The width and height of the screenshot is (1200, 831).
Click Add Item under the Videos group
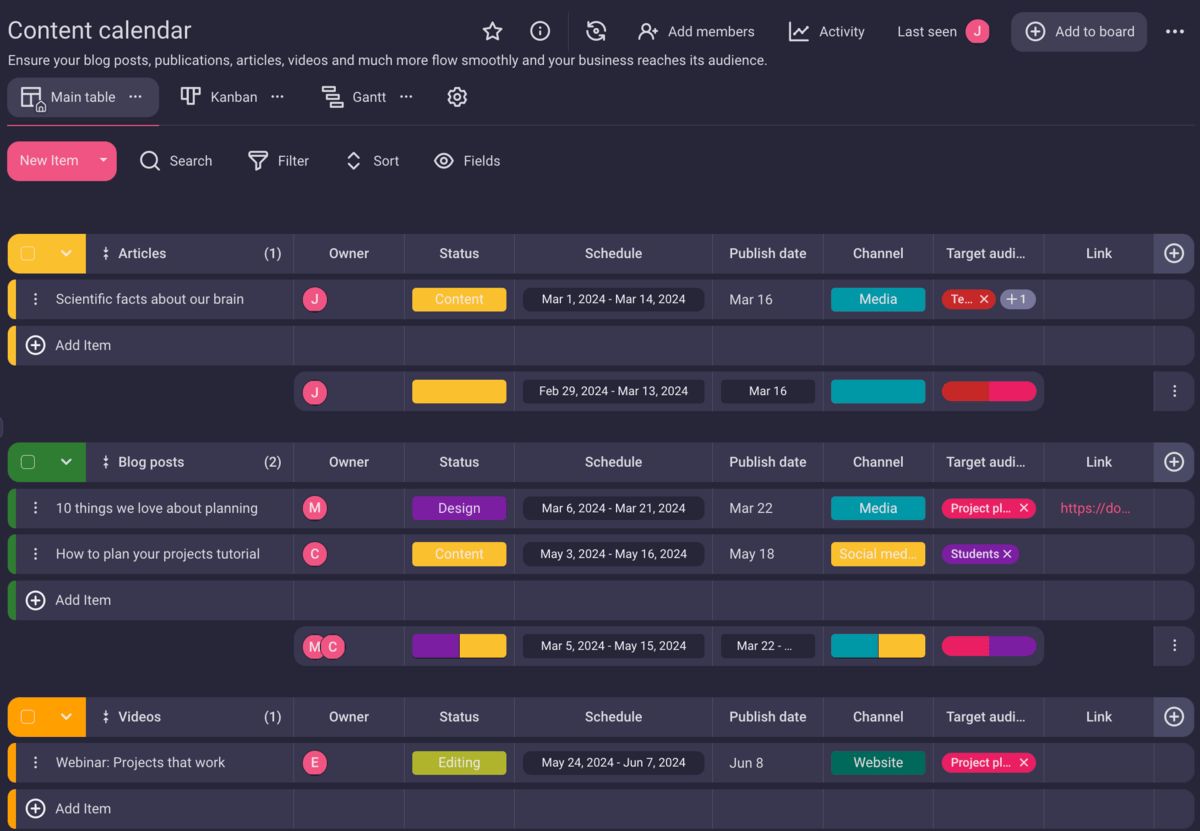coord(68,808)
